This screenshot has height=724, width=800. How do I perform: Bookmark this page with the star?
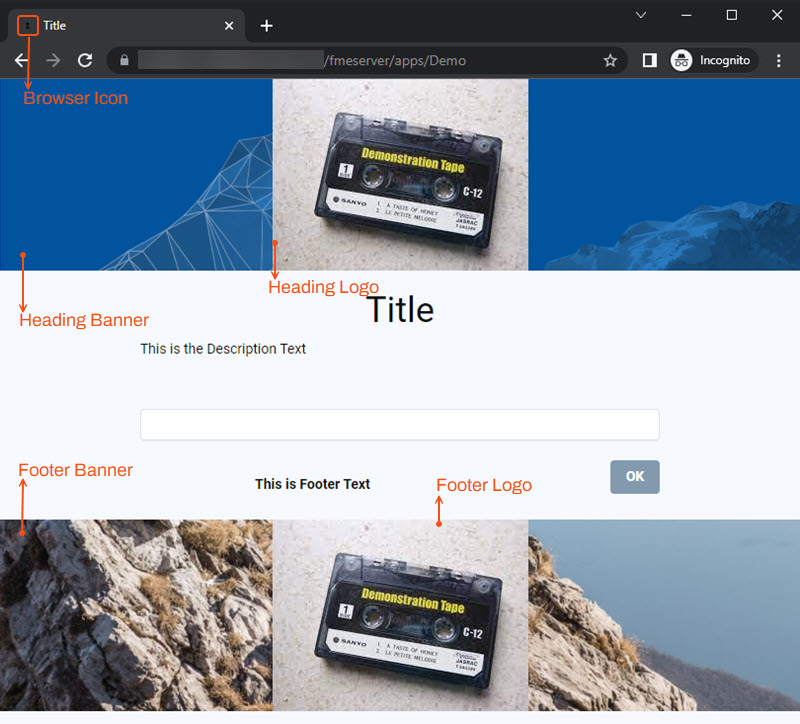point(610,61)
